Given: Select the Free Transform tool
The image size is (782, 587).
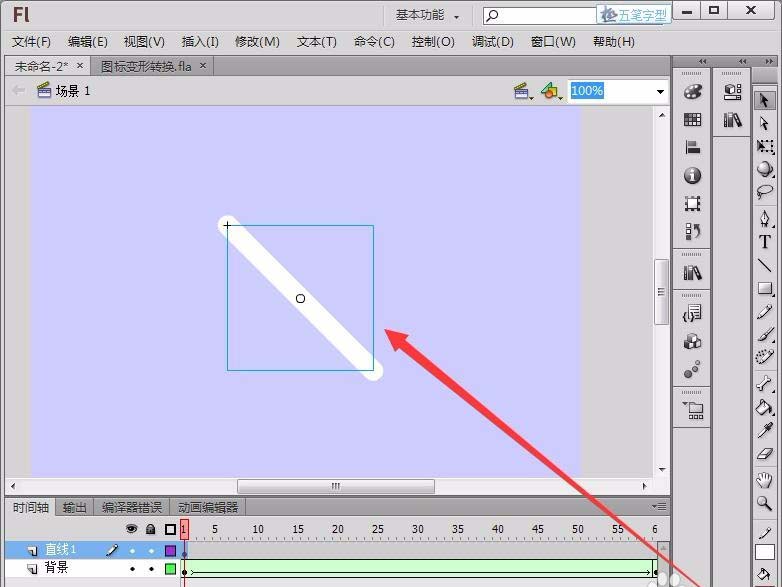Looking at the screenshot, I should pyautogui.click(x=764, y=146).
